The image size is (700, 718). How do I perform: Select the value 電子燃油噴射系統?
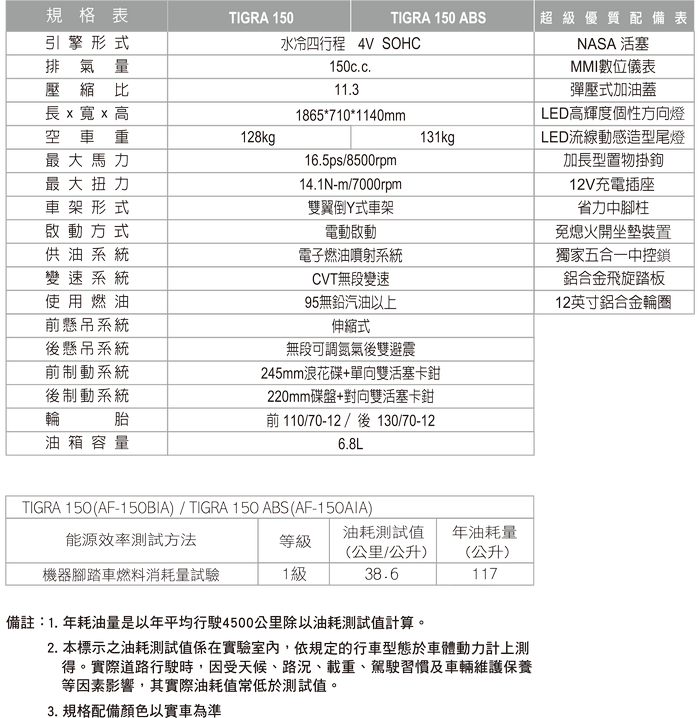click(350, 255)
